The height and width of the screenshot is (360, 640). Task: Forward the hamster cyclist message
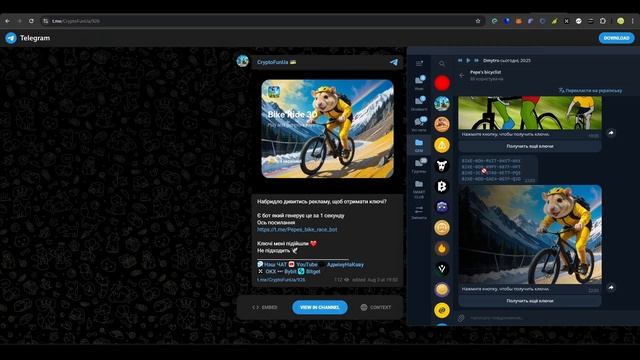tap(611, 288)
